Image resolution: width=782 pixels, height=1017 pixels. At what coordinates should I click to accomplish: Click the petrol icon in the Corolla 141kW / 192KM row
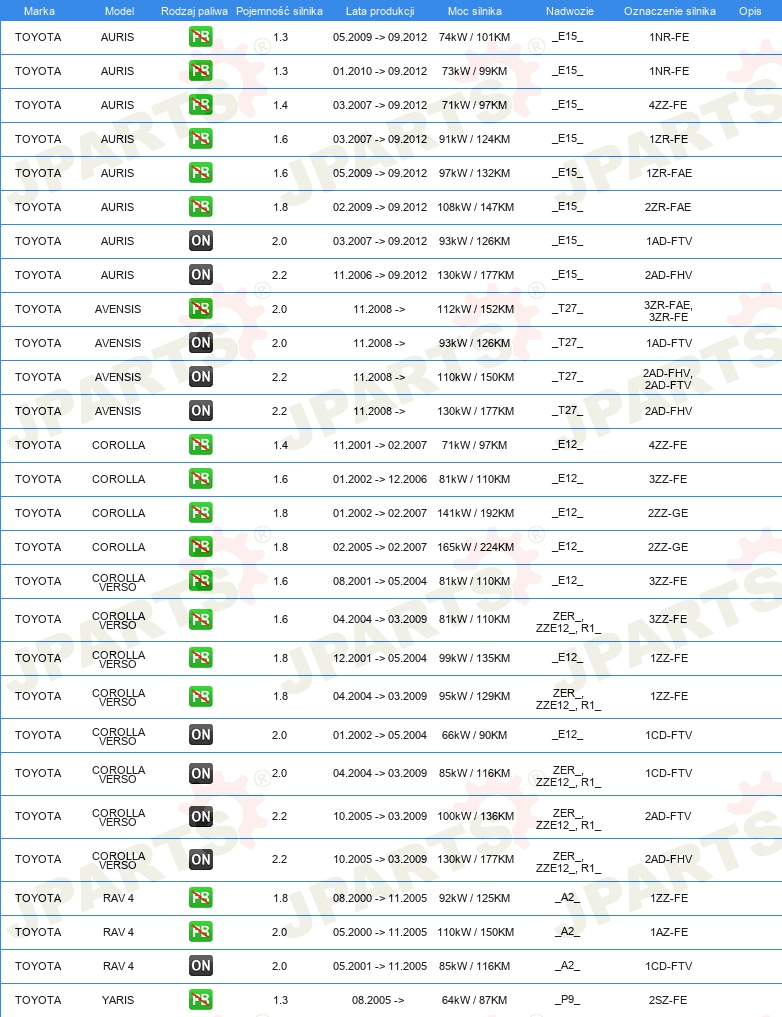pos(201,512)
